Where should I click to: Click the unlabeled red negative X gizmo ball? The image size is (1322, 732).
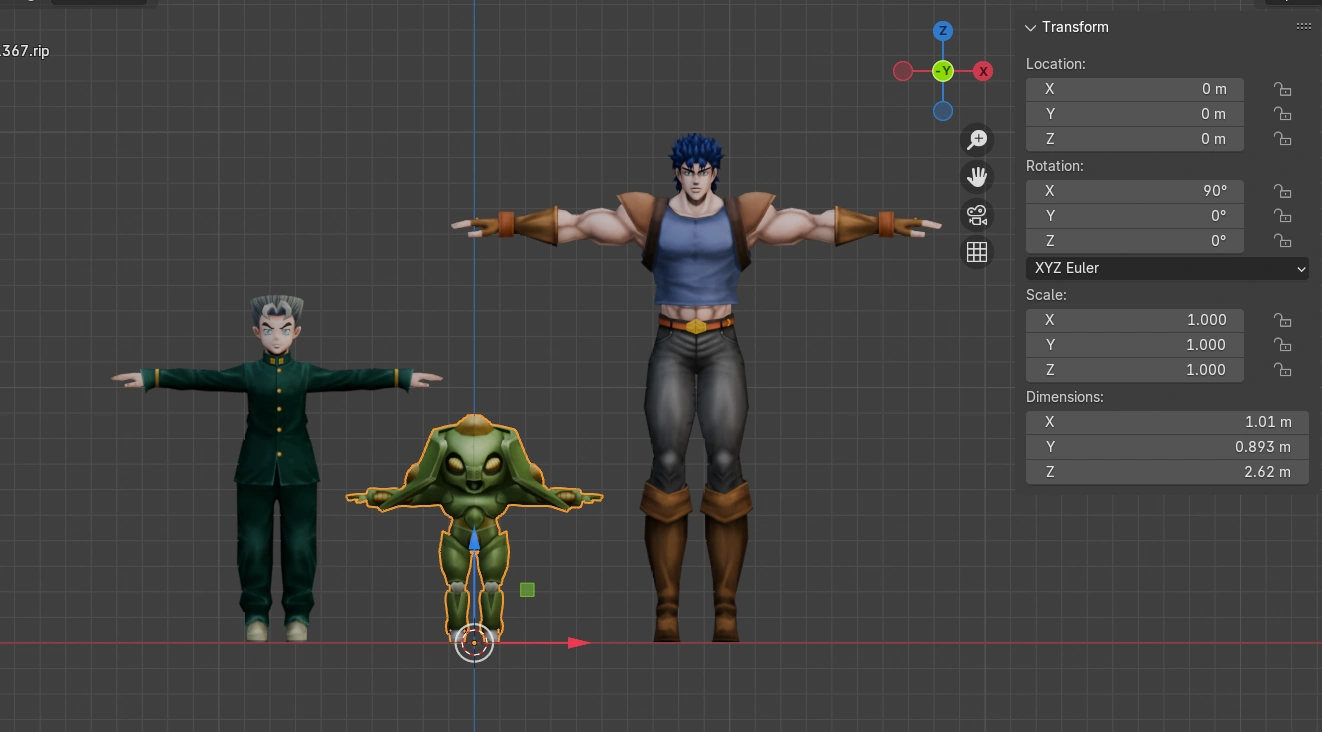[903, 71]
